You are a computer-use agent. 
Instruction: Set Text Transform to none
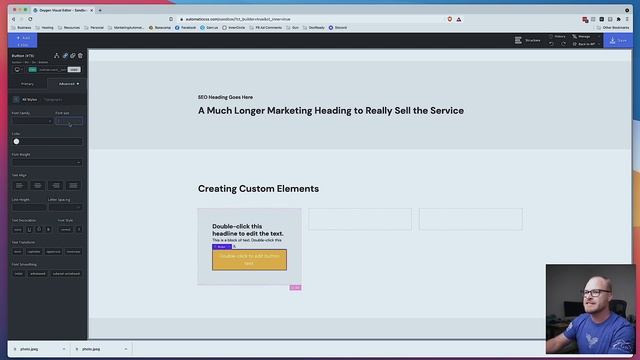(18, 252)
